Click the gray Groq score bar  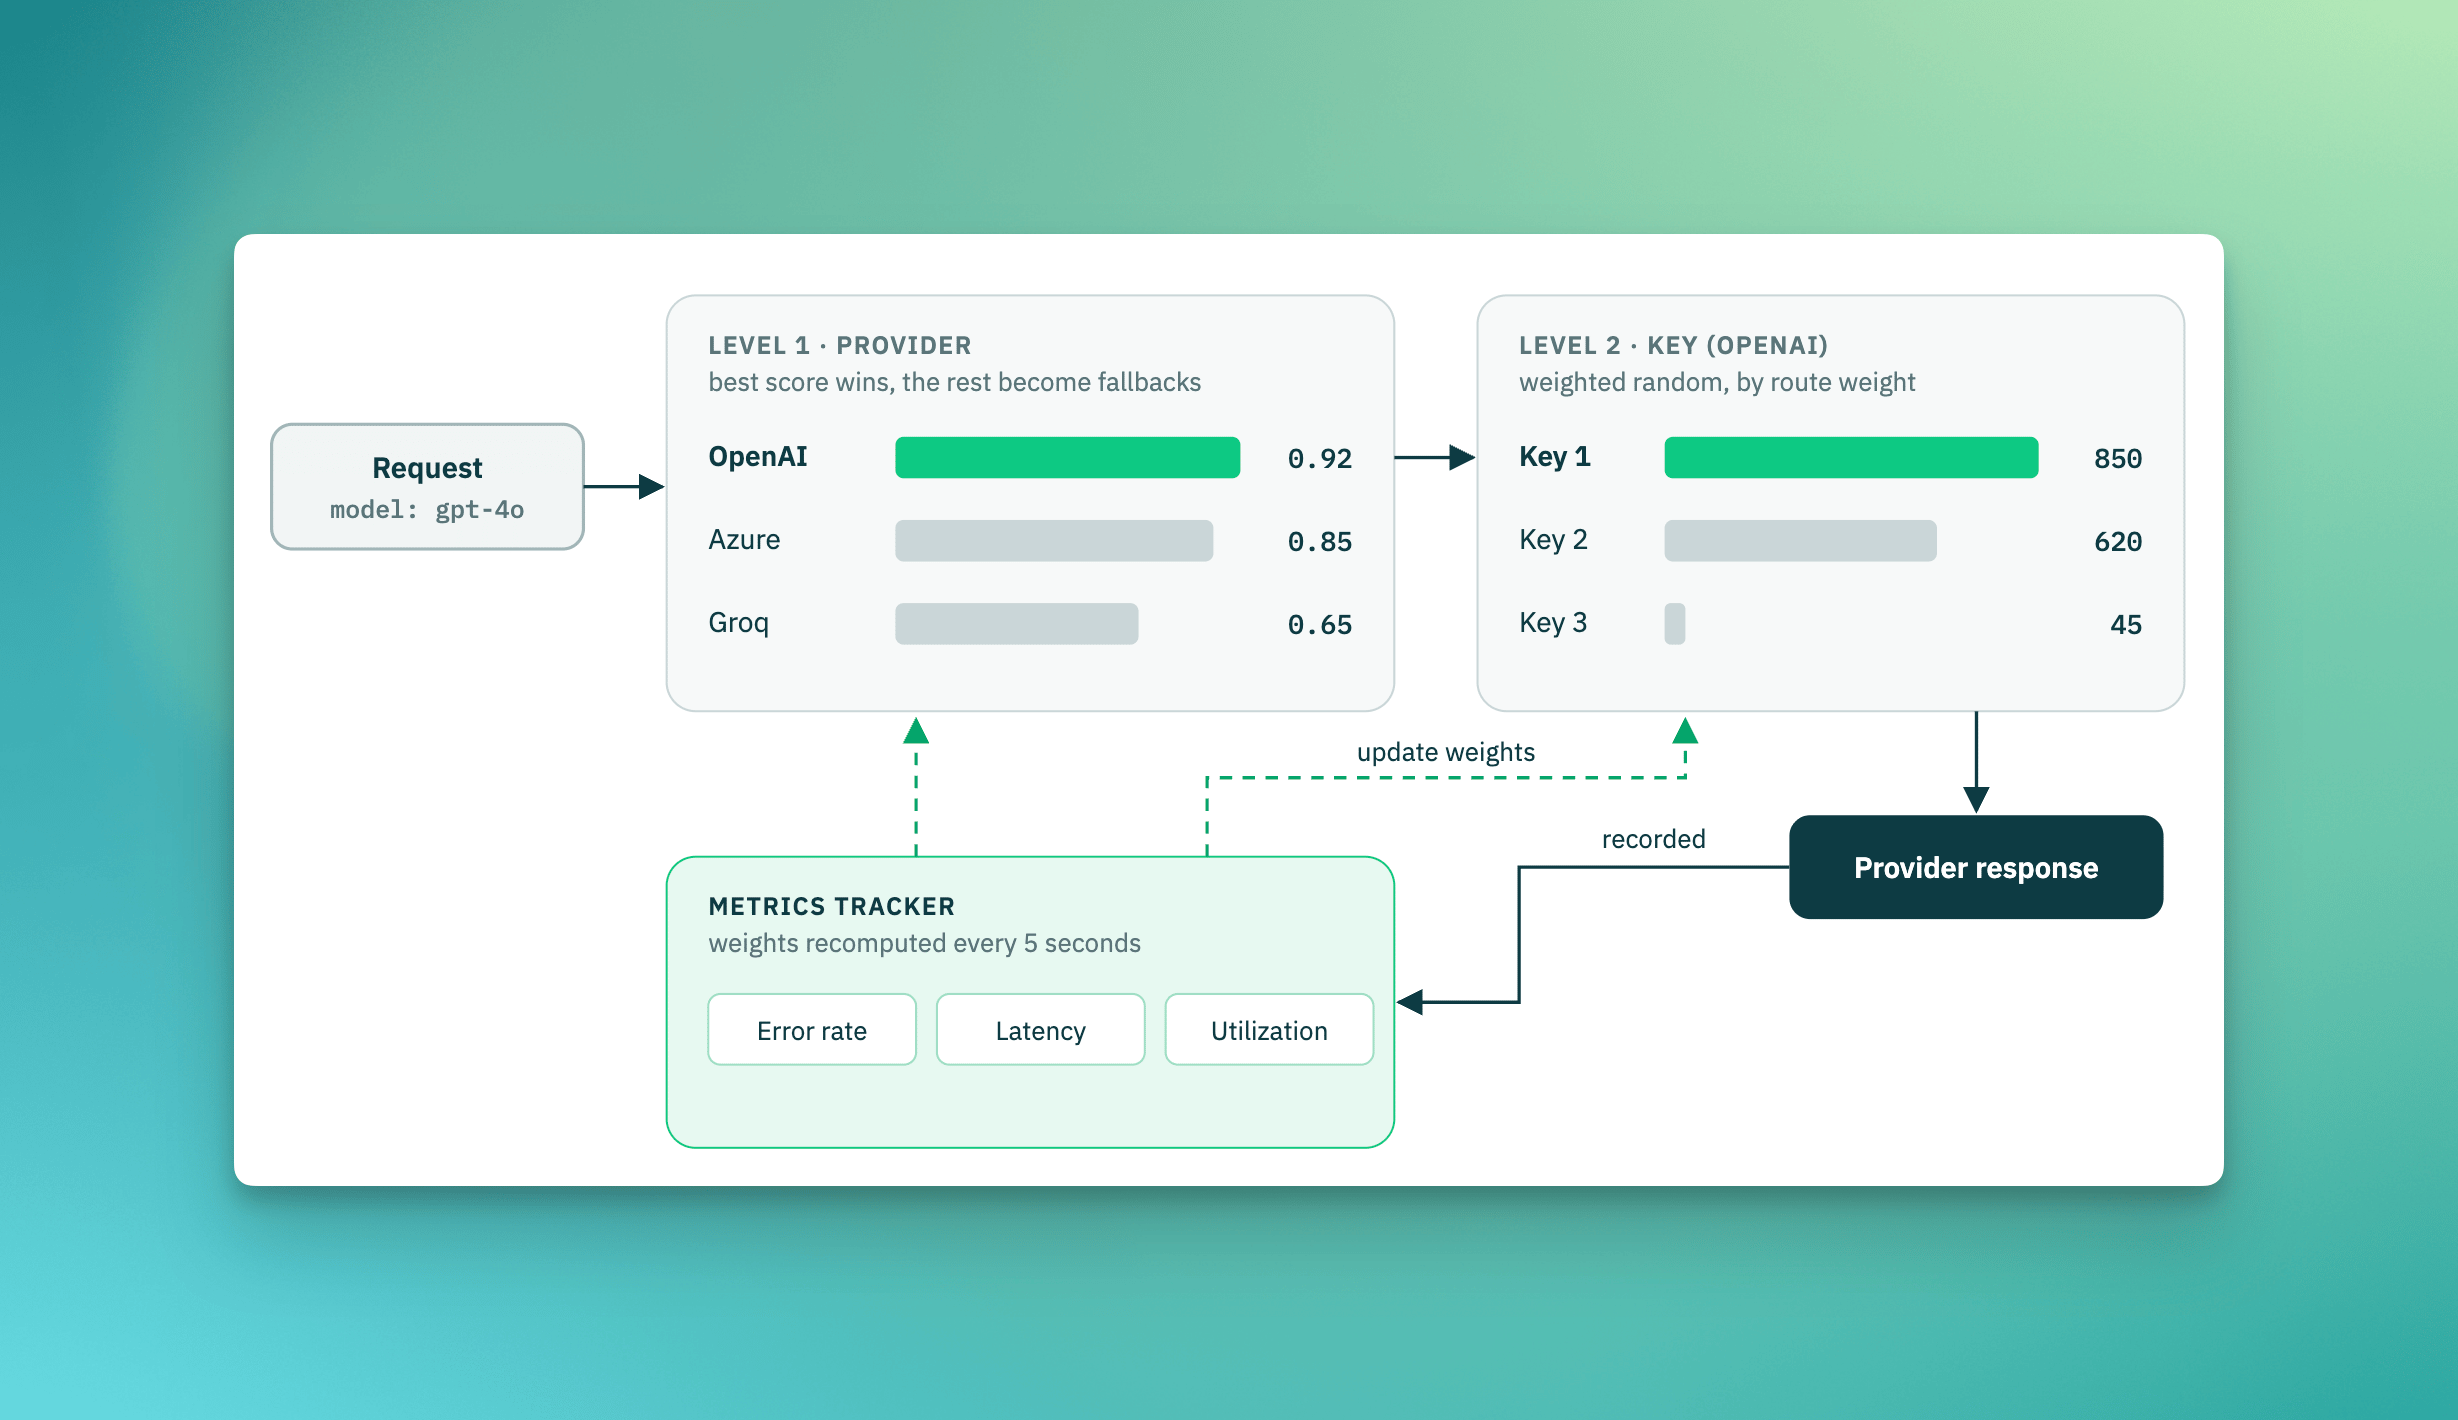(x=1016, y=623)
